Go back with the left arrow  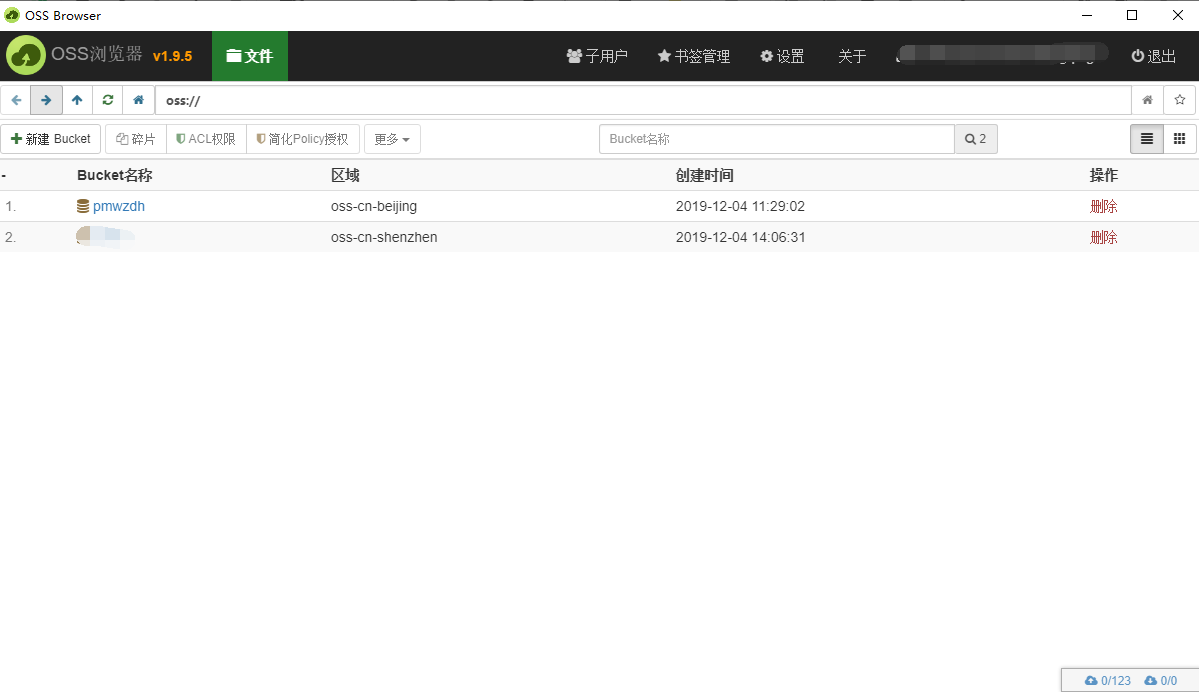coord(16,100)
